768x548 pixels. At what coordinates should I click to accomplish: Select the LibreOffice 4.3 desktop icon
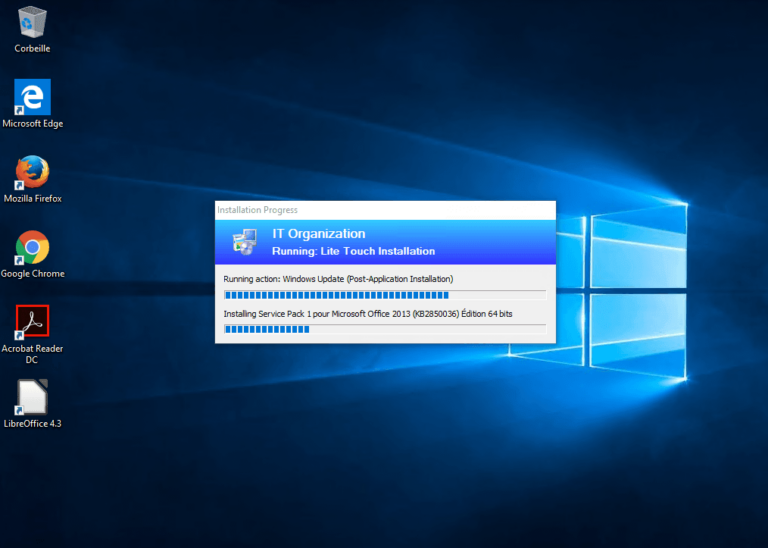point(32,397)
